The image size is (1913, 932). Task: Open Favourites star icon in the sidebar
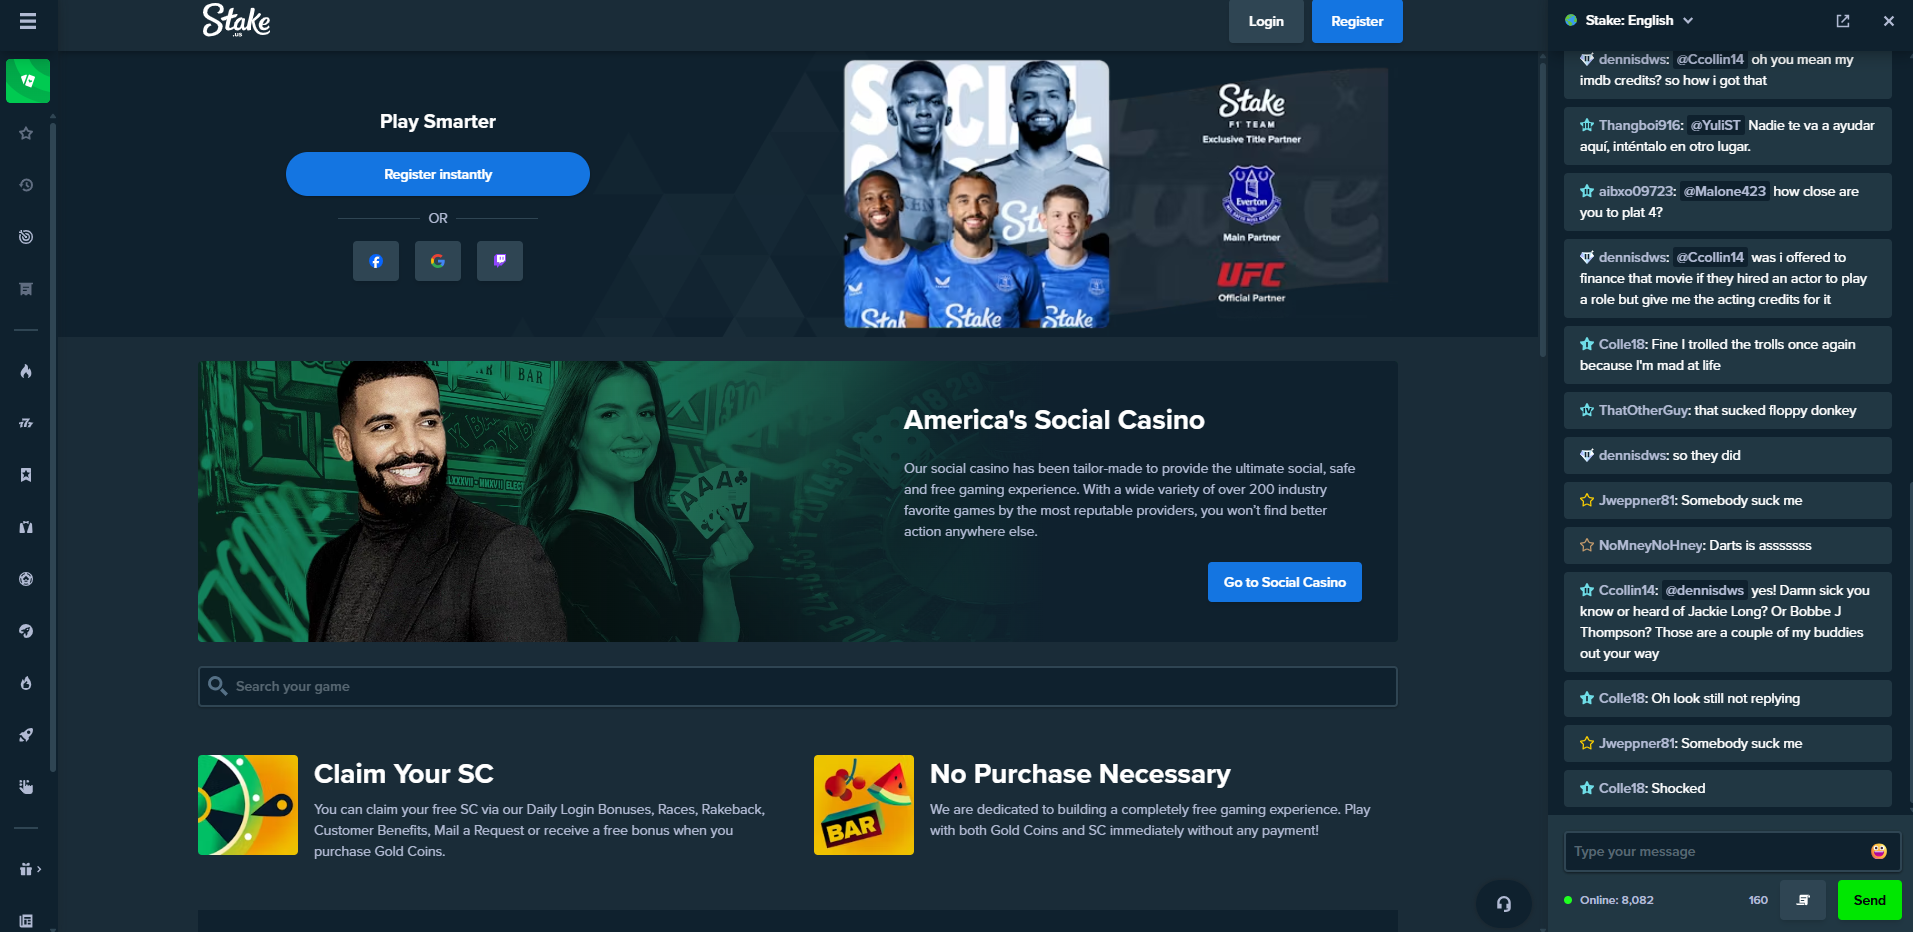click(26, 133)
